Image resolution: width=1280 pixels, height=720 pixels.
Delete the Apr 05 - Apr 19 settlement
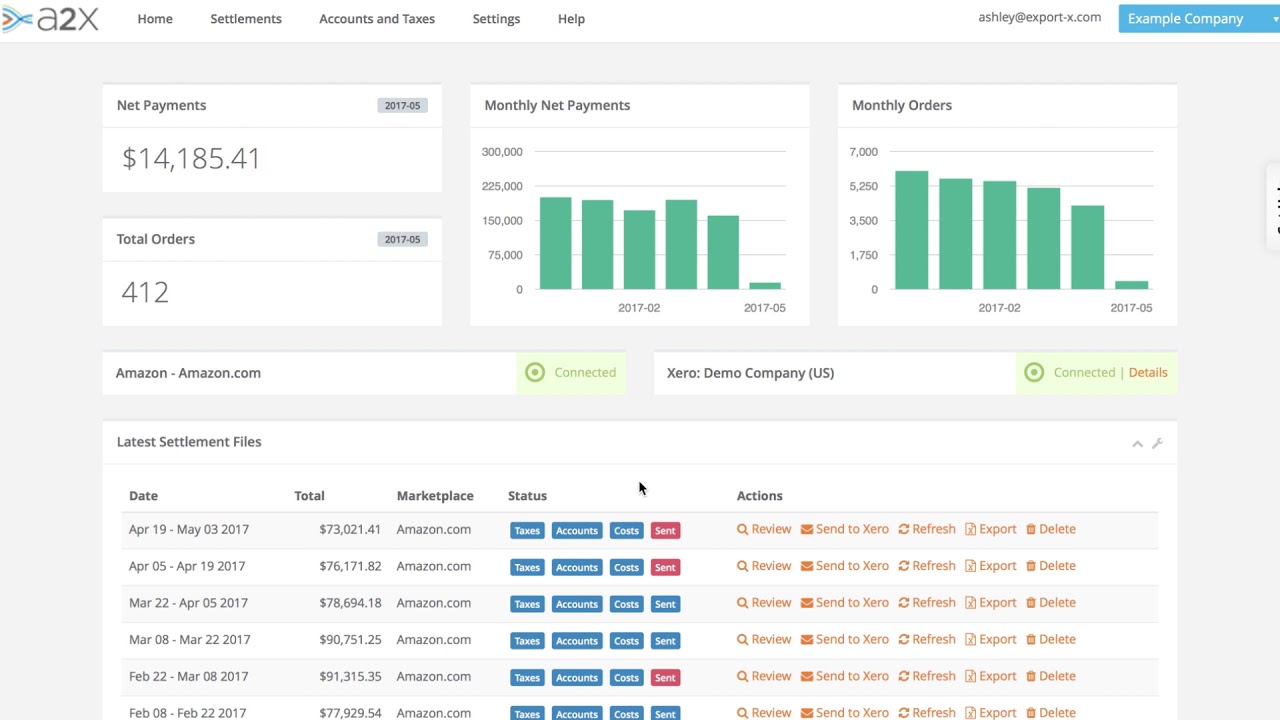(1050, 566)
